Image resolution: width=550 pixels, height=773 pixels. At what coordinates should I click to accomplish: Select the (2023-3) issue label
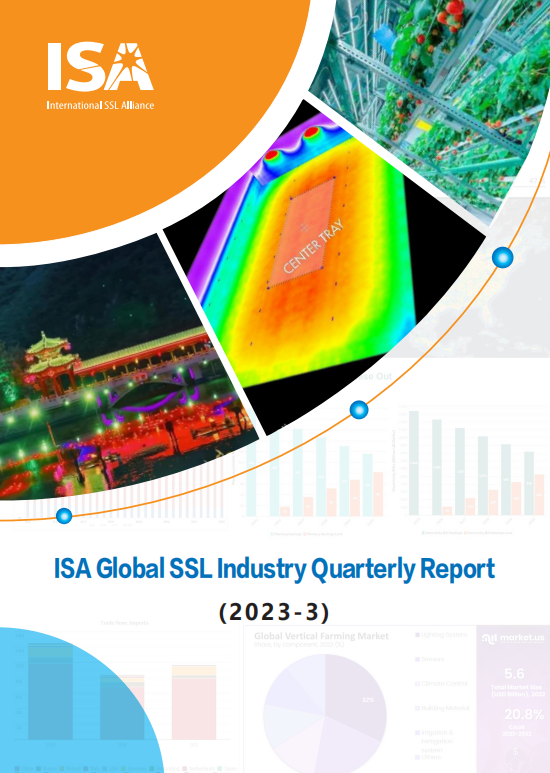pyautogui.click(x=274, y=612)
